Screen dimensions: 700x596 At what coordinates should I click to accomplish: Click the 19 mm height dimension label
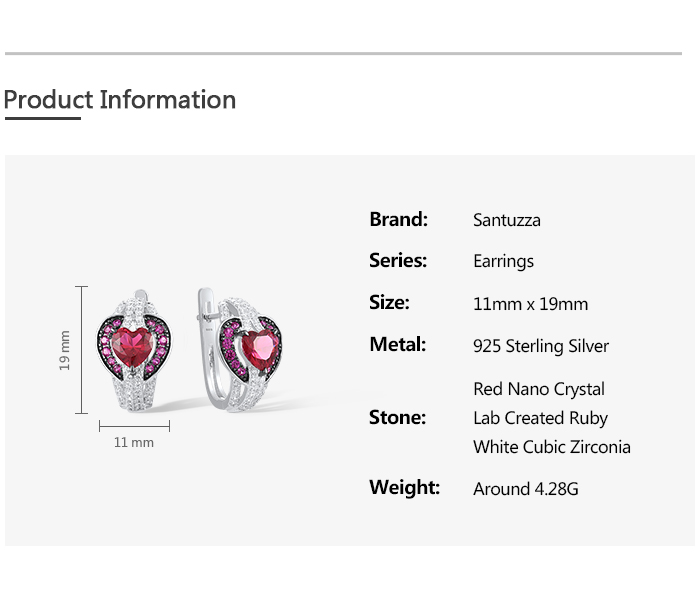[x=65, y=350]
